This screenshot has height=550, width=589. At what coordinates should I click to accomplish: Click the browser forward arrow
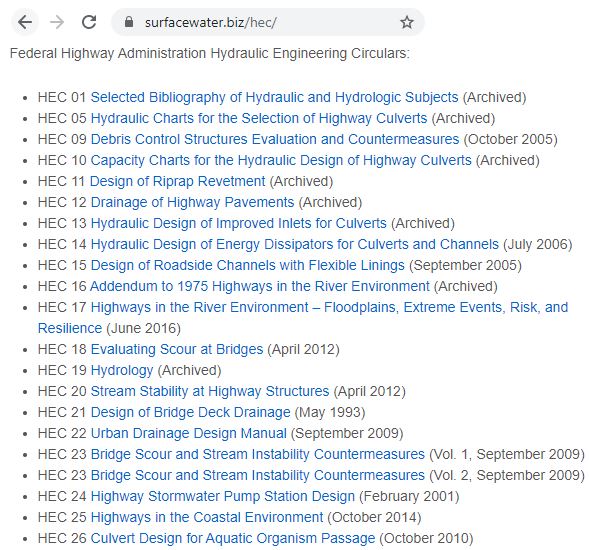click(57, 22)
